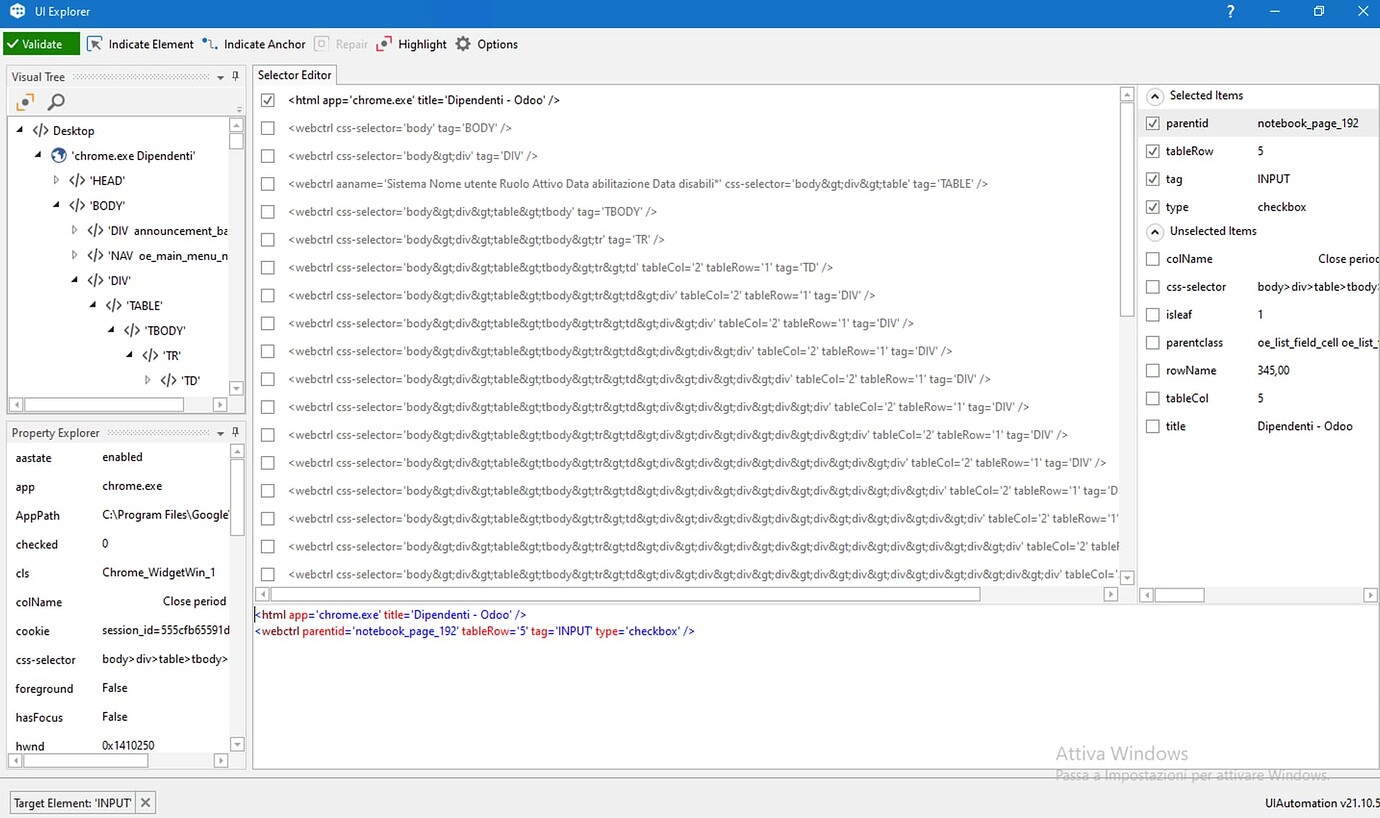This screenshot has height=818, width=1380.
Task: Click the horizontal scrollbar under the selector list
Action: pyautogui.click(x=600, y=593)
